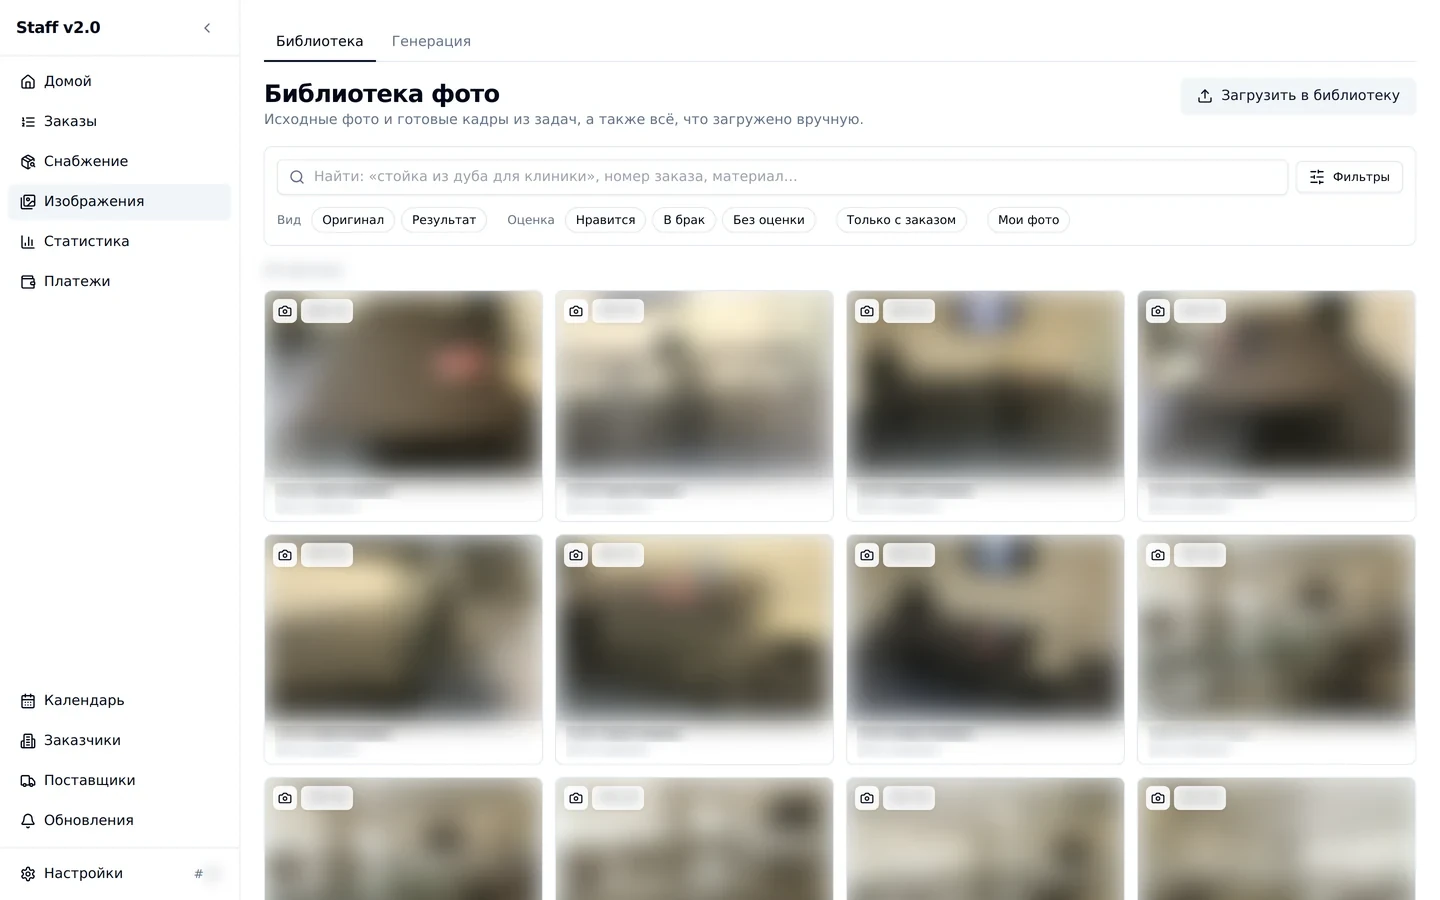
Task: Click Загрузить в библиотеку button
Action: [x=1298, y=96]
